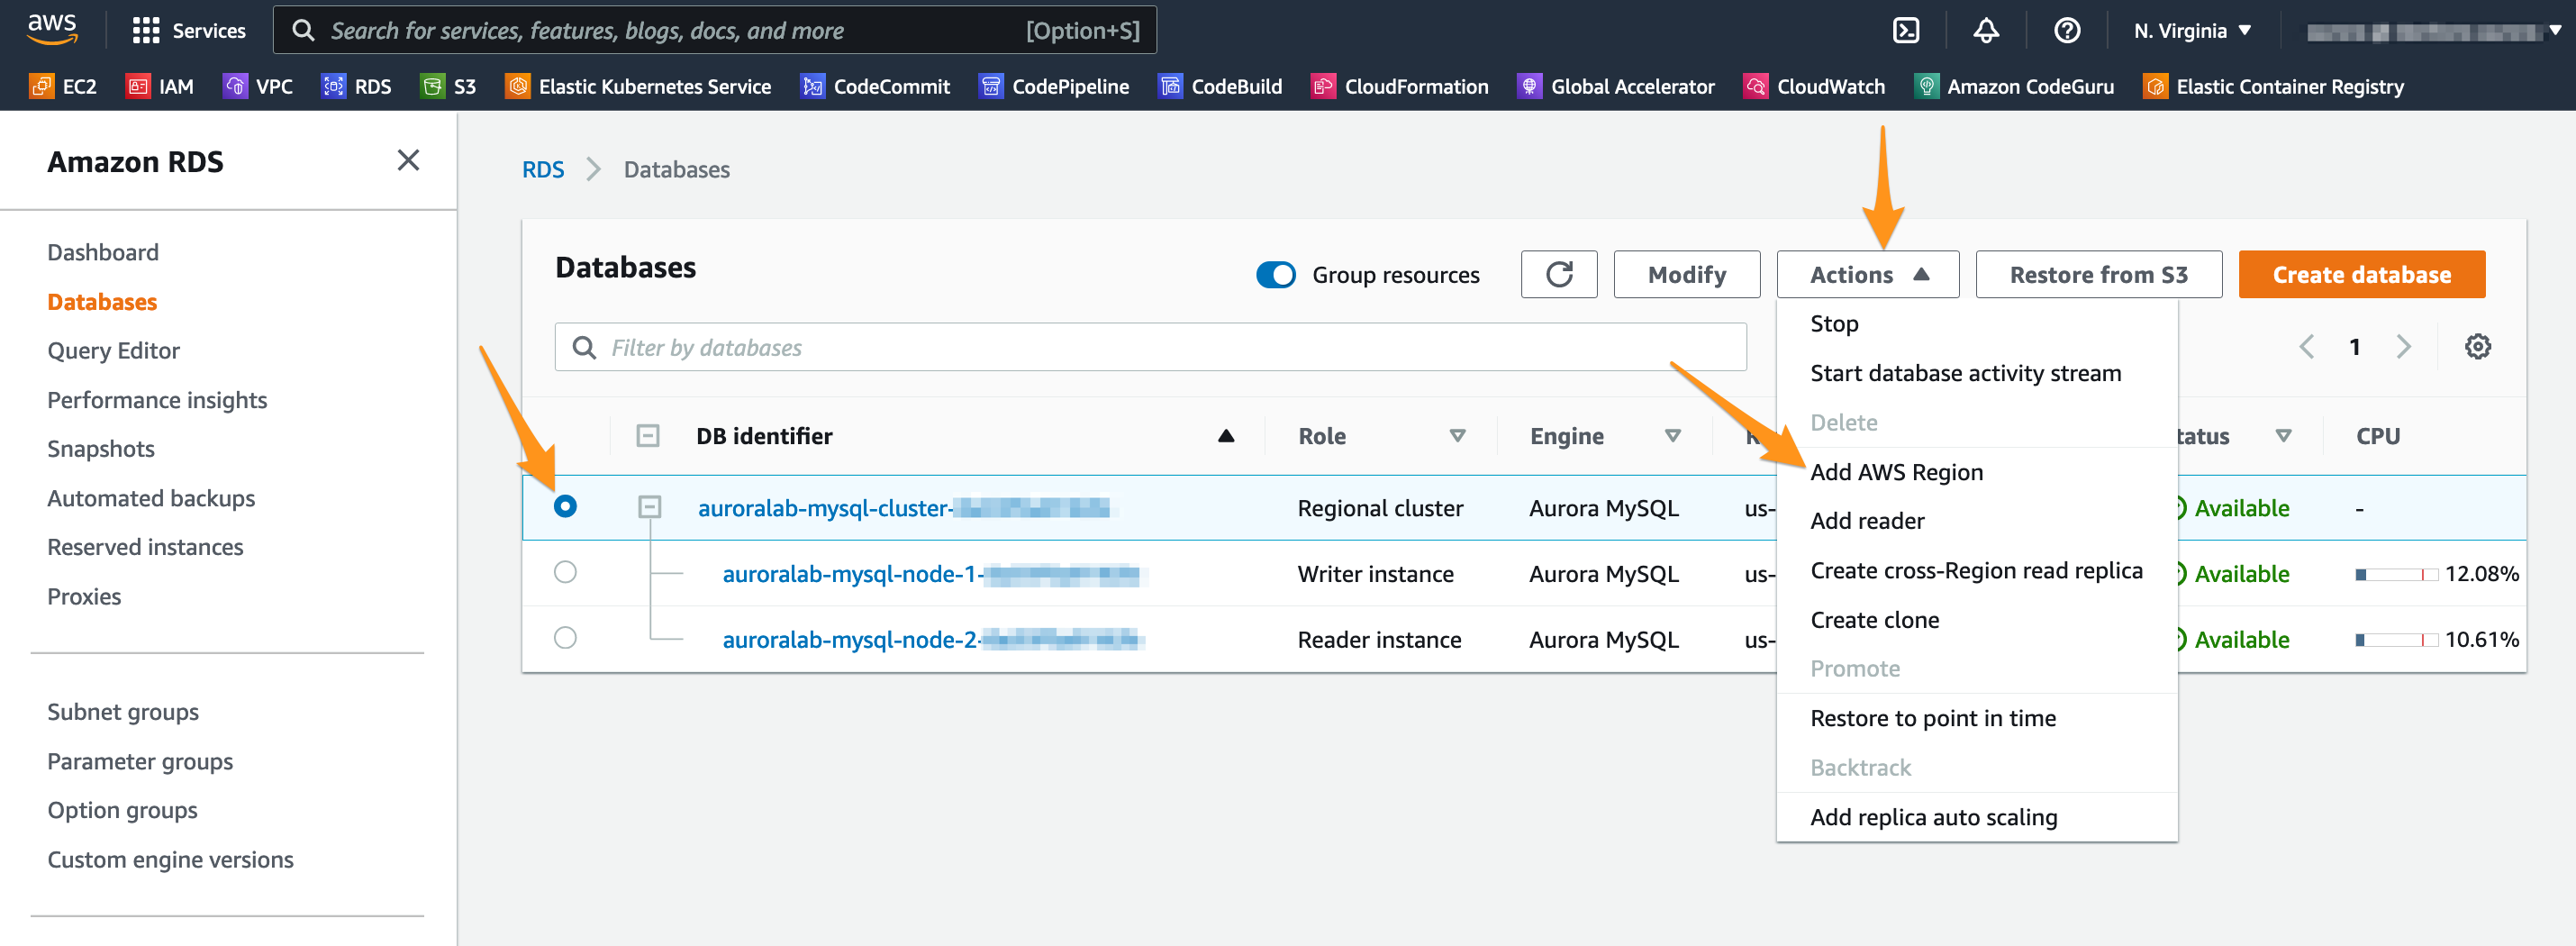Open Elastic Container Registry shortcut
Image resolution: width=2576 pixels, height=946 pixels.
(2273, 86)
